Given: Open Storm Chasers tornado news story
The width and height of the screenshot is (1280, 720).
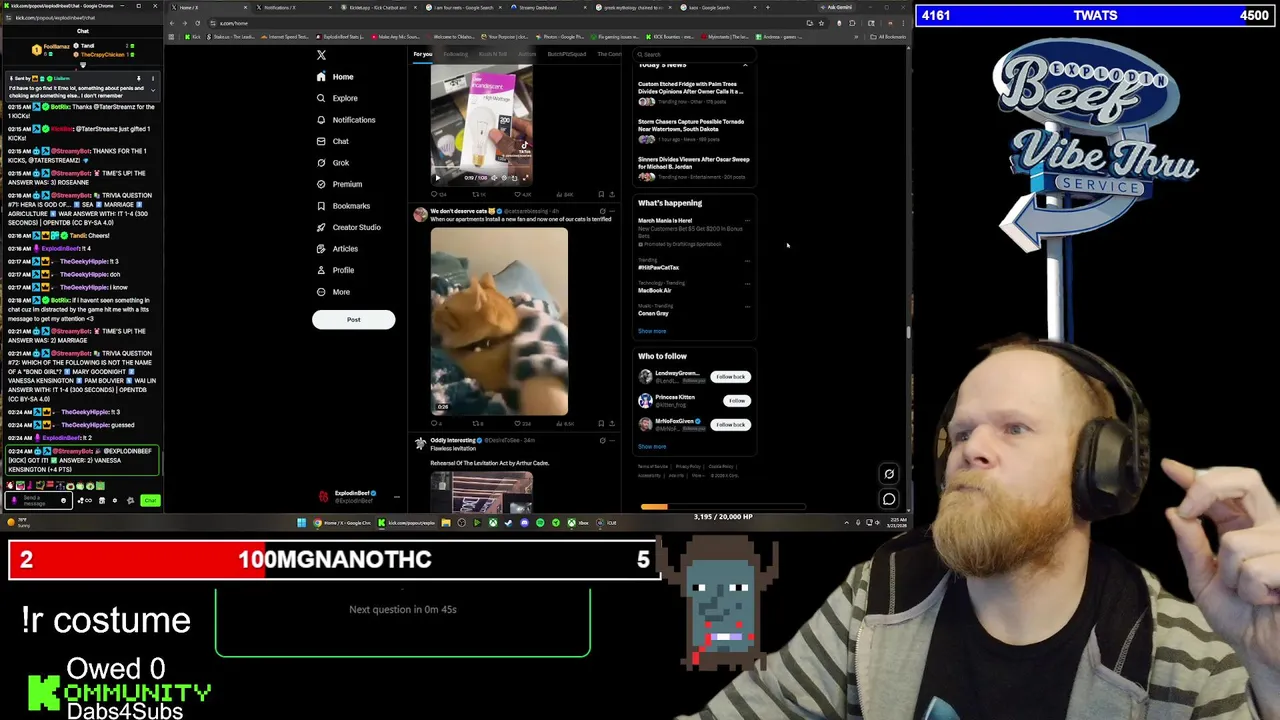Looking at the screenshot, I should tap(693, 130).
